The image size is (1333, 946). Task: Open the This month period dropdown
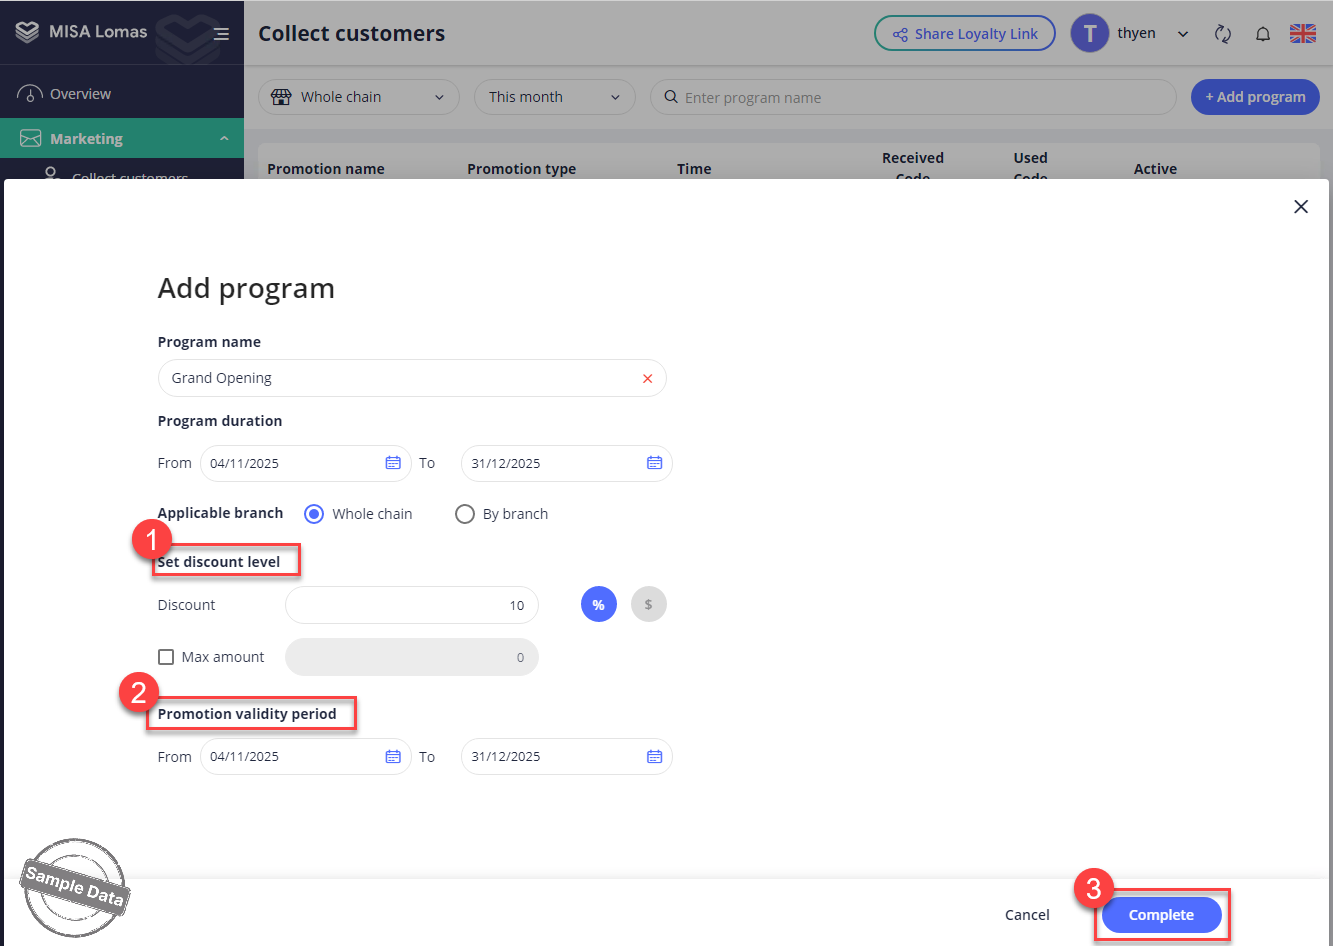(x=554, y=97)
